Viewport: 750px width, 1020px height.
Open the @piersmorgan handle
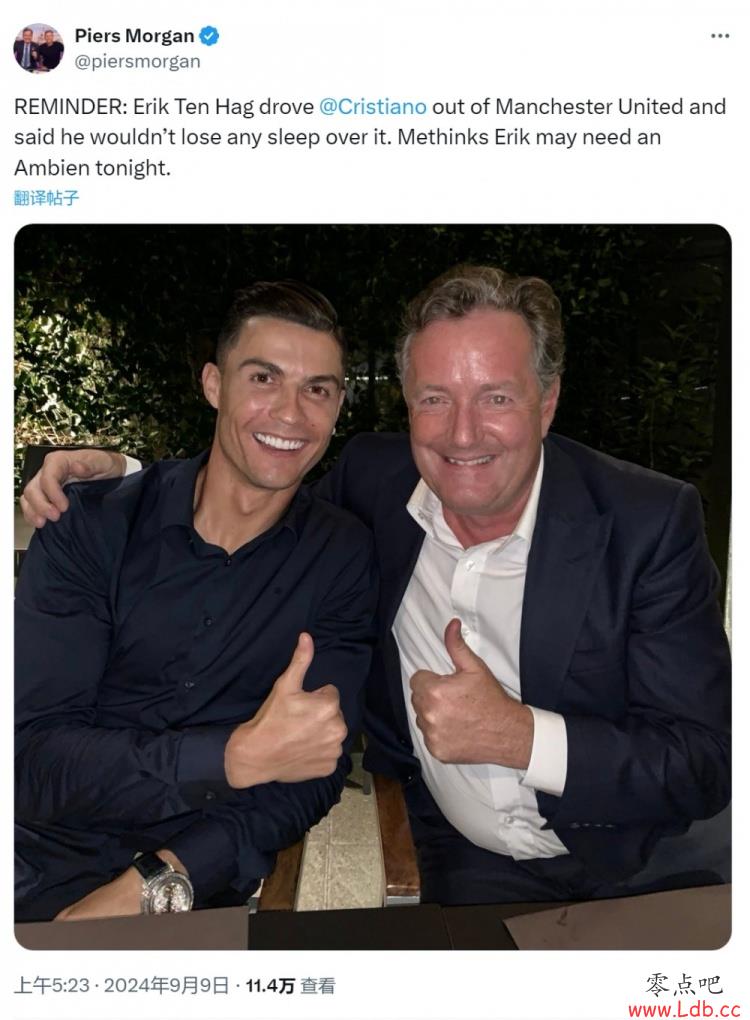pyautogui.click(x=137, y=62)
